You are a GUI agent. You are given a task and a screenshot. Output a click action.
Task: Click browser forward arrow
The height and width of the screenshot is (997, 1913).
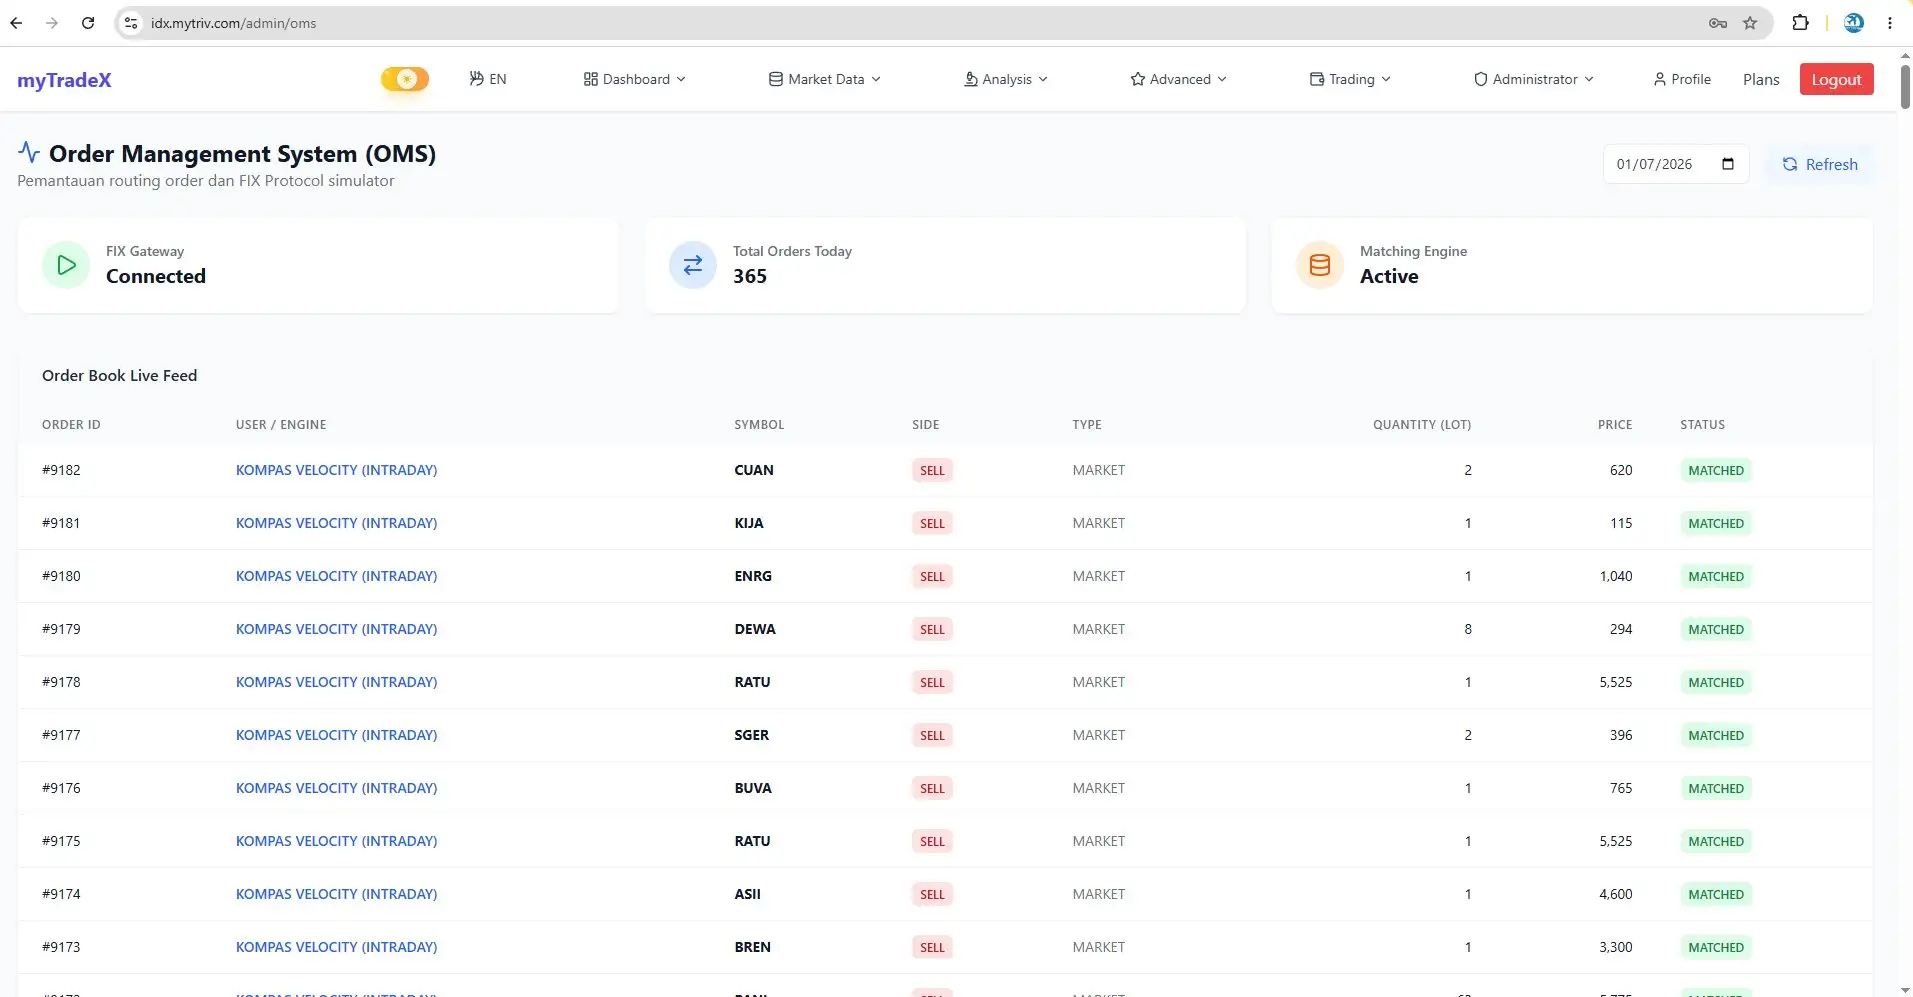pyautogui.click(x=52, y=23)
